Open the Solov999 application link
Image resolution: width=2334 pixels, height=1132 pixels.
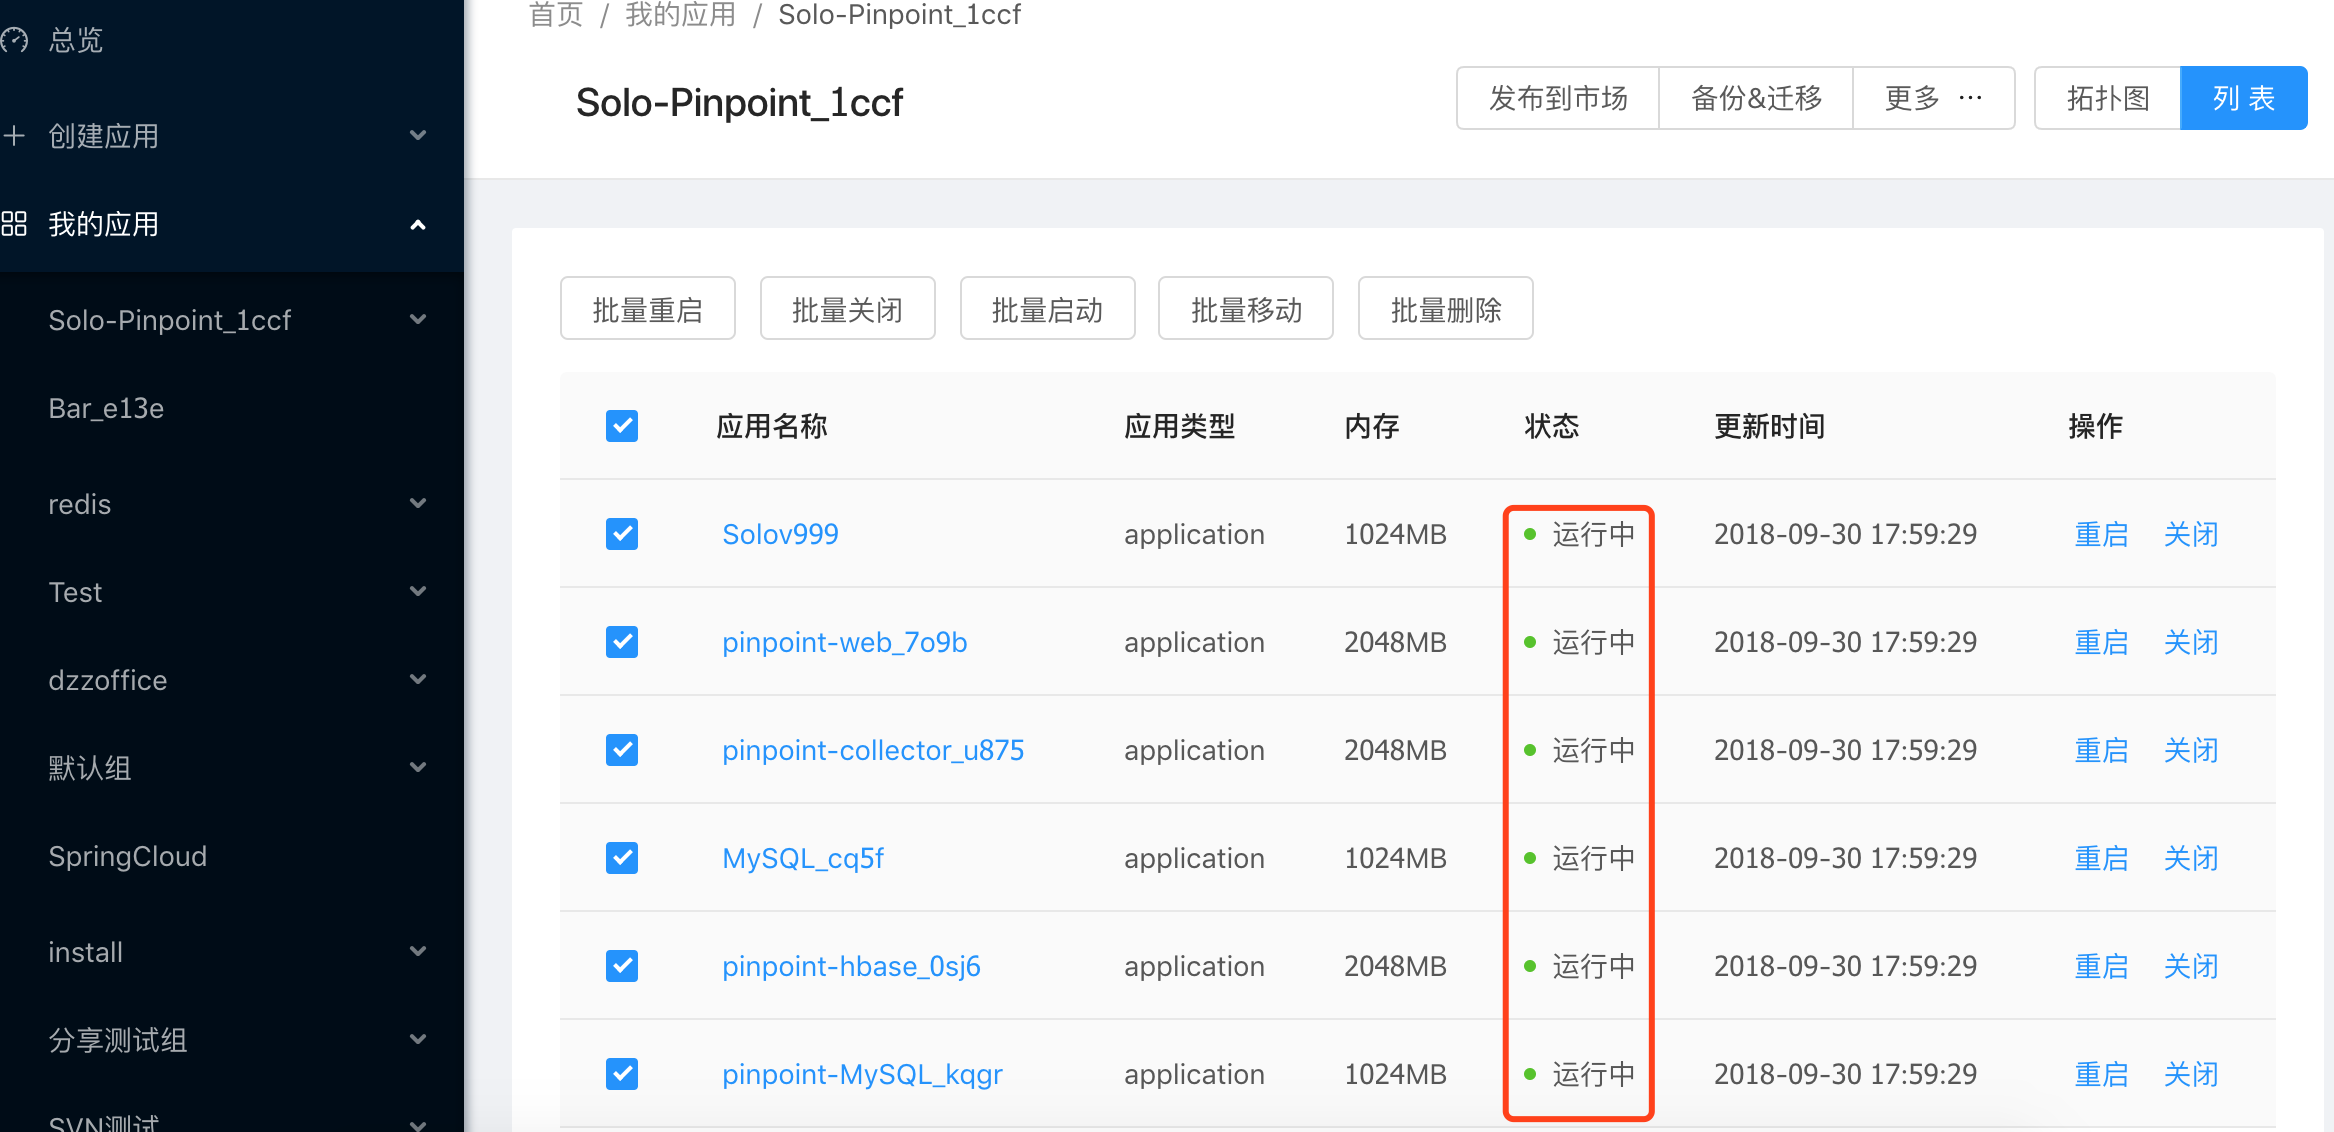(x=780, y=534)
